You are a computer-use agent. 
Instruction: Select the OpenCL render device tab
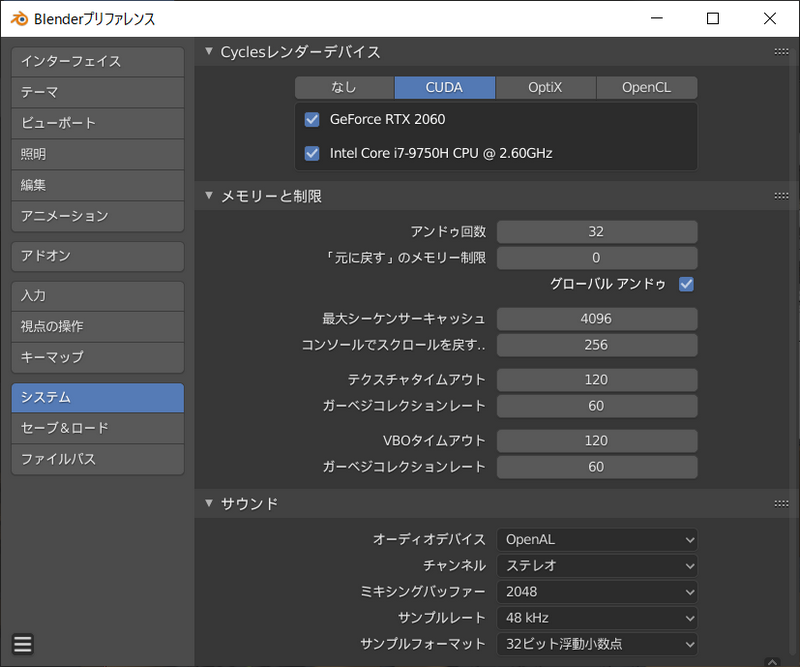[646, 87]
